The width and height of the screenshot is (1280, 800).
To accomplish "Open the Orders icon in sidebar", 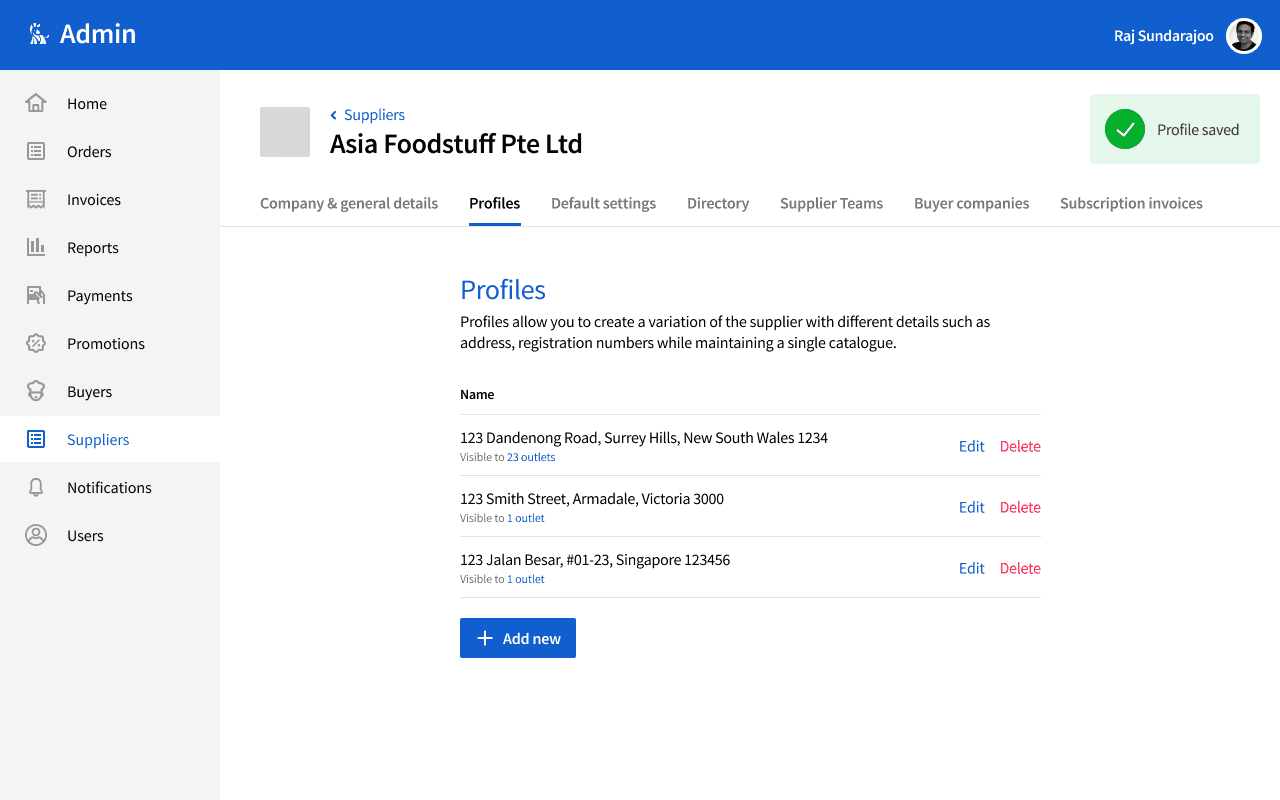I will point(36,151).
